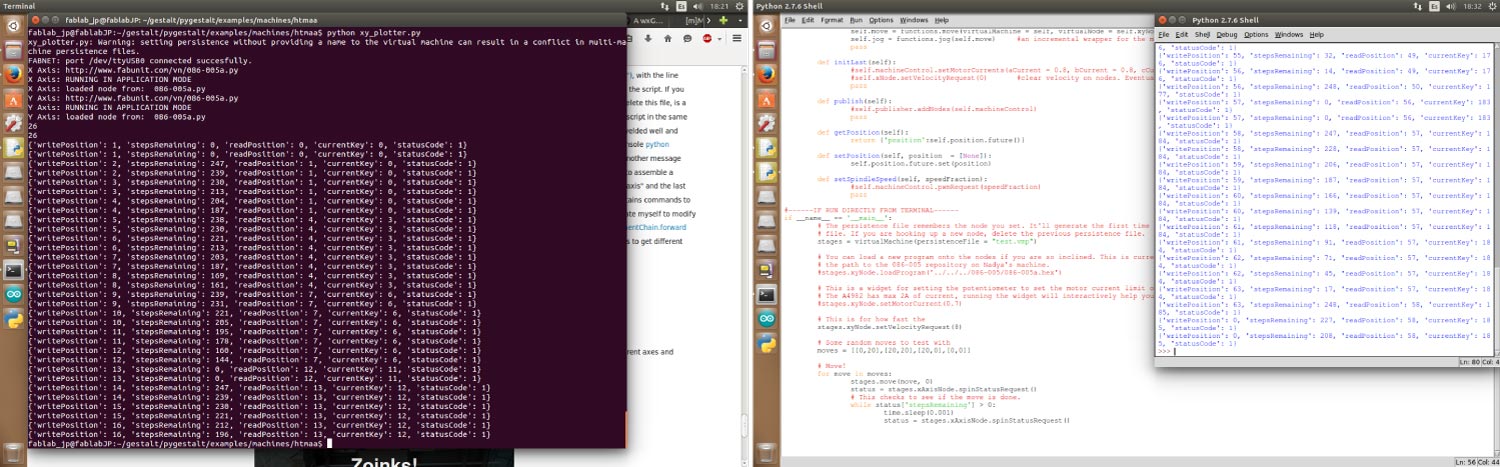This screenshot has width=1500, height=467.
Task: Open Windows menu in the IDLE editor
Action: click(913, 20)
